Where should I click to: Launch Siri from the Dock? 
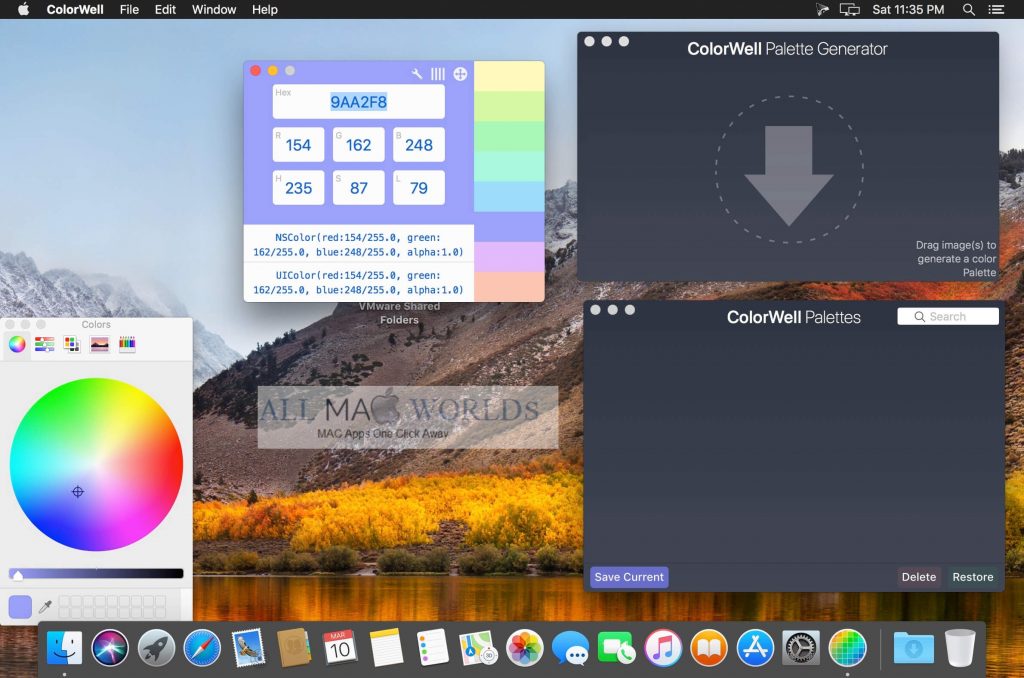point(110,648)
